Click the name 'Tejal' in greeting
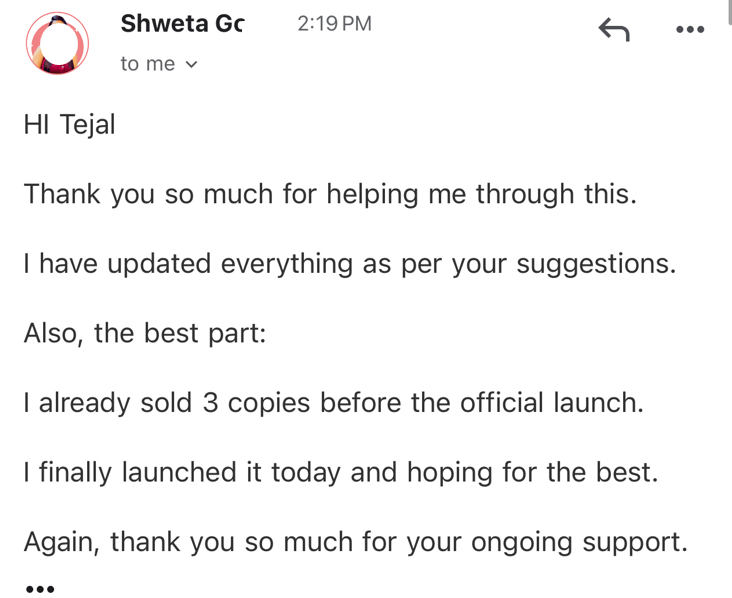The image size is (732, 598). click(x=88, y=125)
